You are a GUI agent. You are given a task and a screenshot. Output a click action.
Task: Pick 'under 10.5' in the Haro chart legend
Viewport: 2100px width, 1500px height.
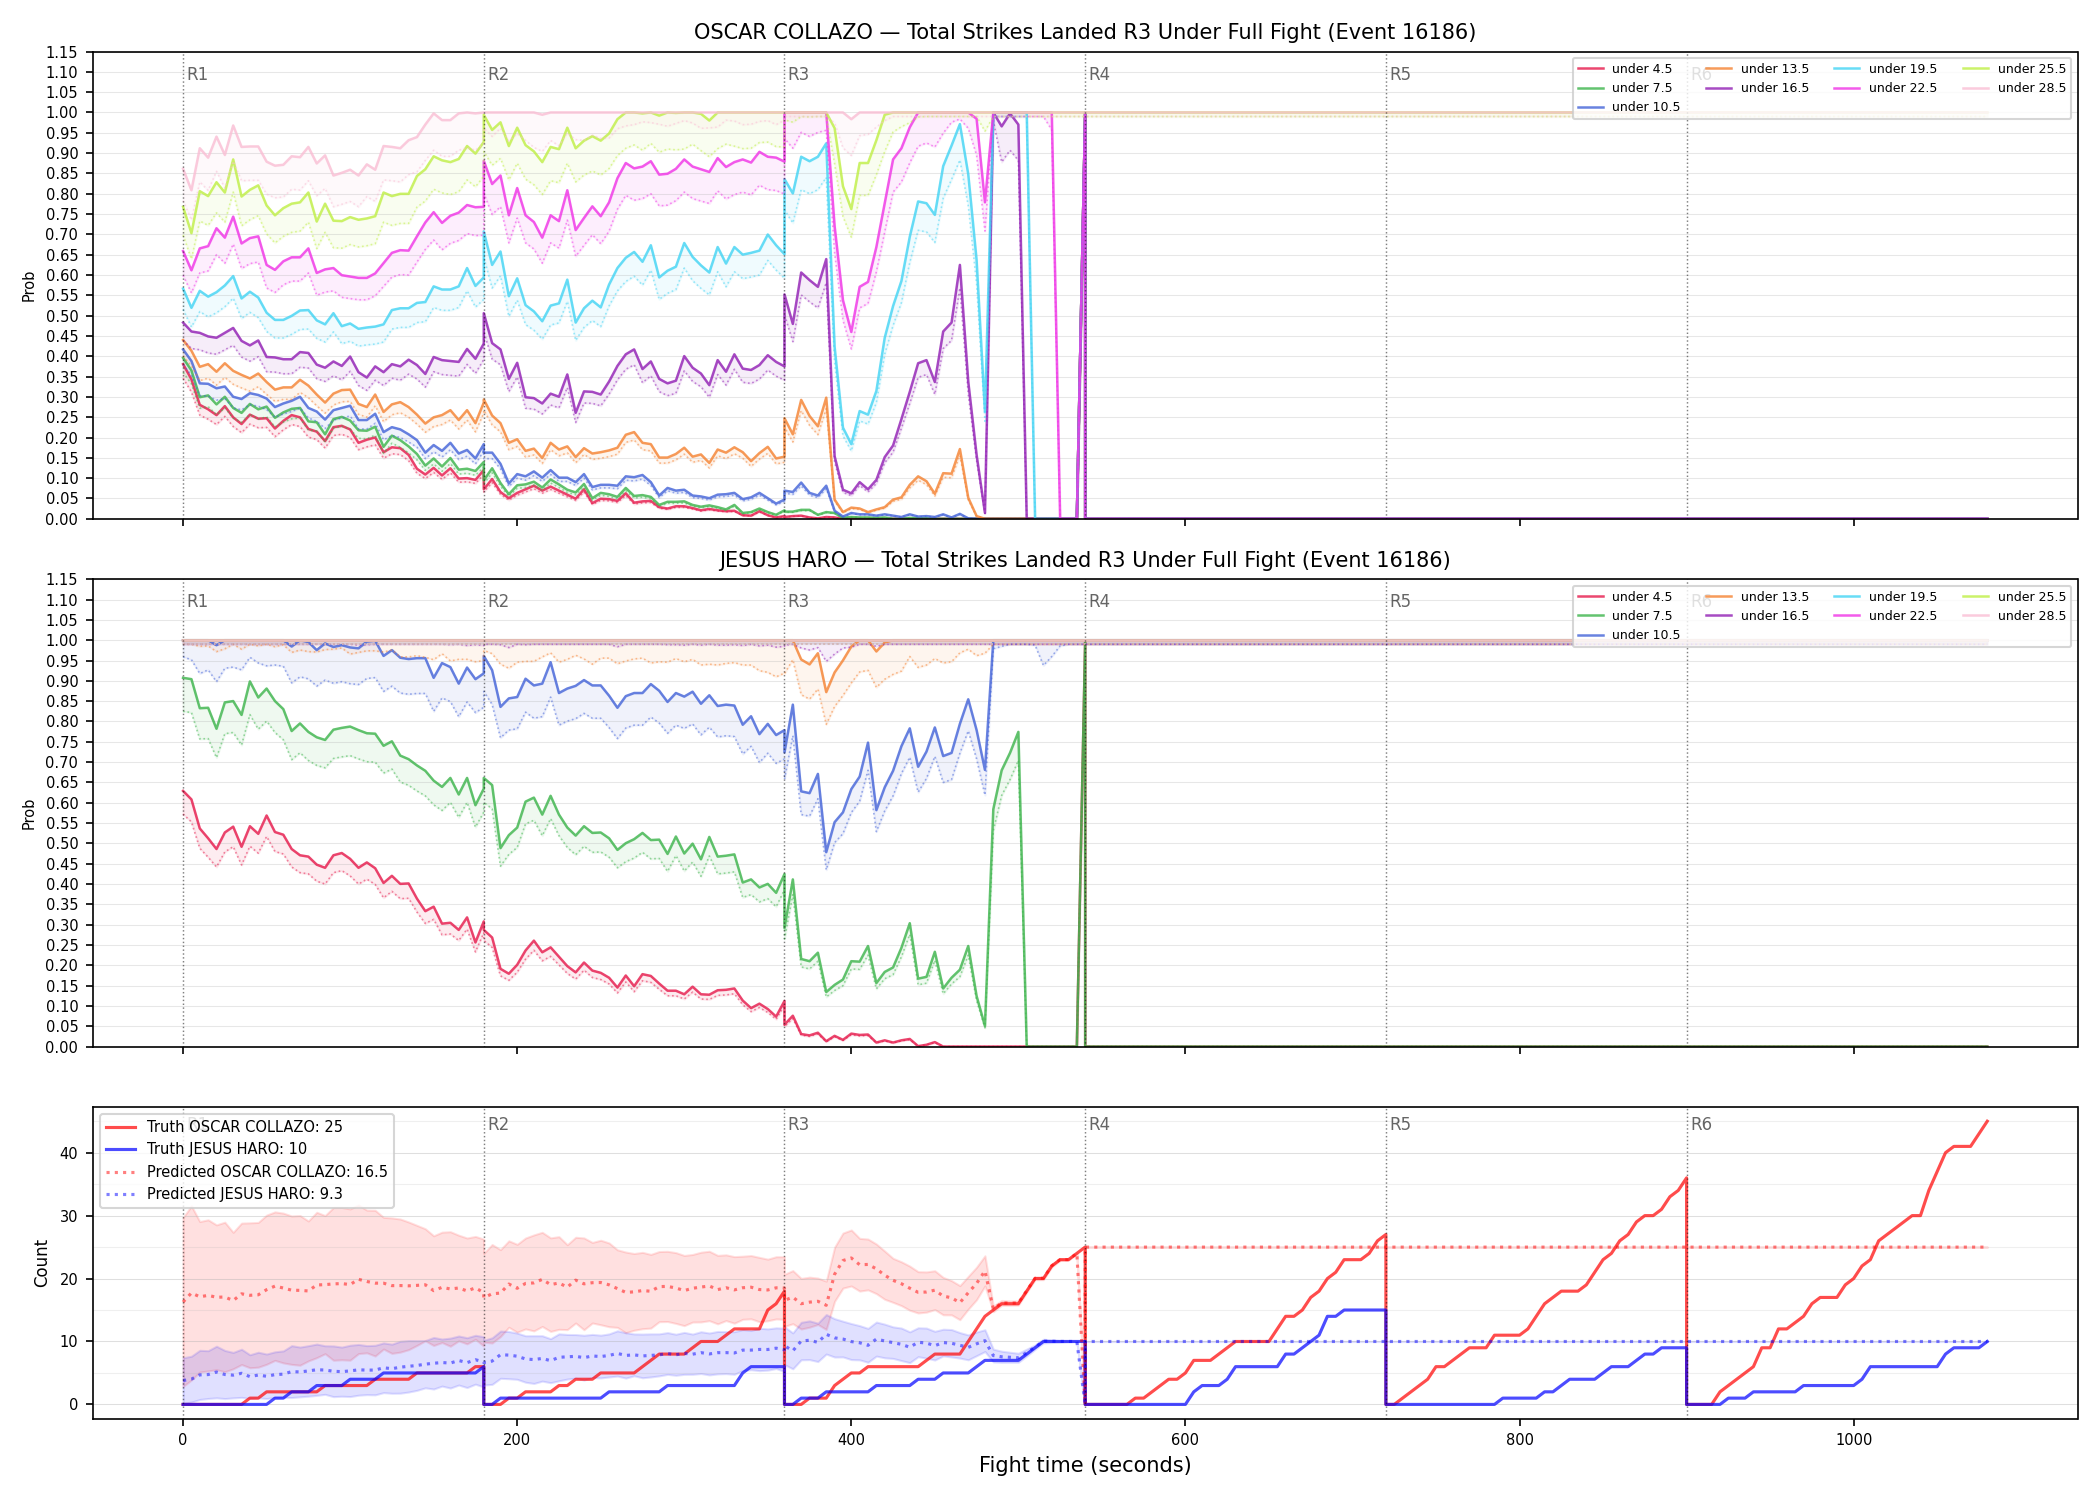coord(1629,635)
